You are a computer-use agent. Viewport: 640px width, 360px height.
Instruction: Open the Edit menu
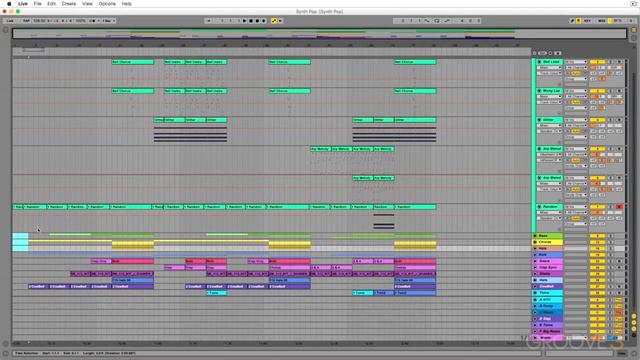click(x=51, y=4)
